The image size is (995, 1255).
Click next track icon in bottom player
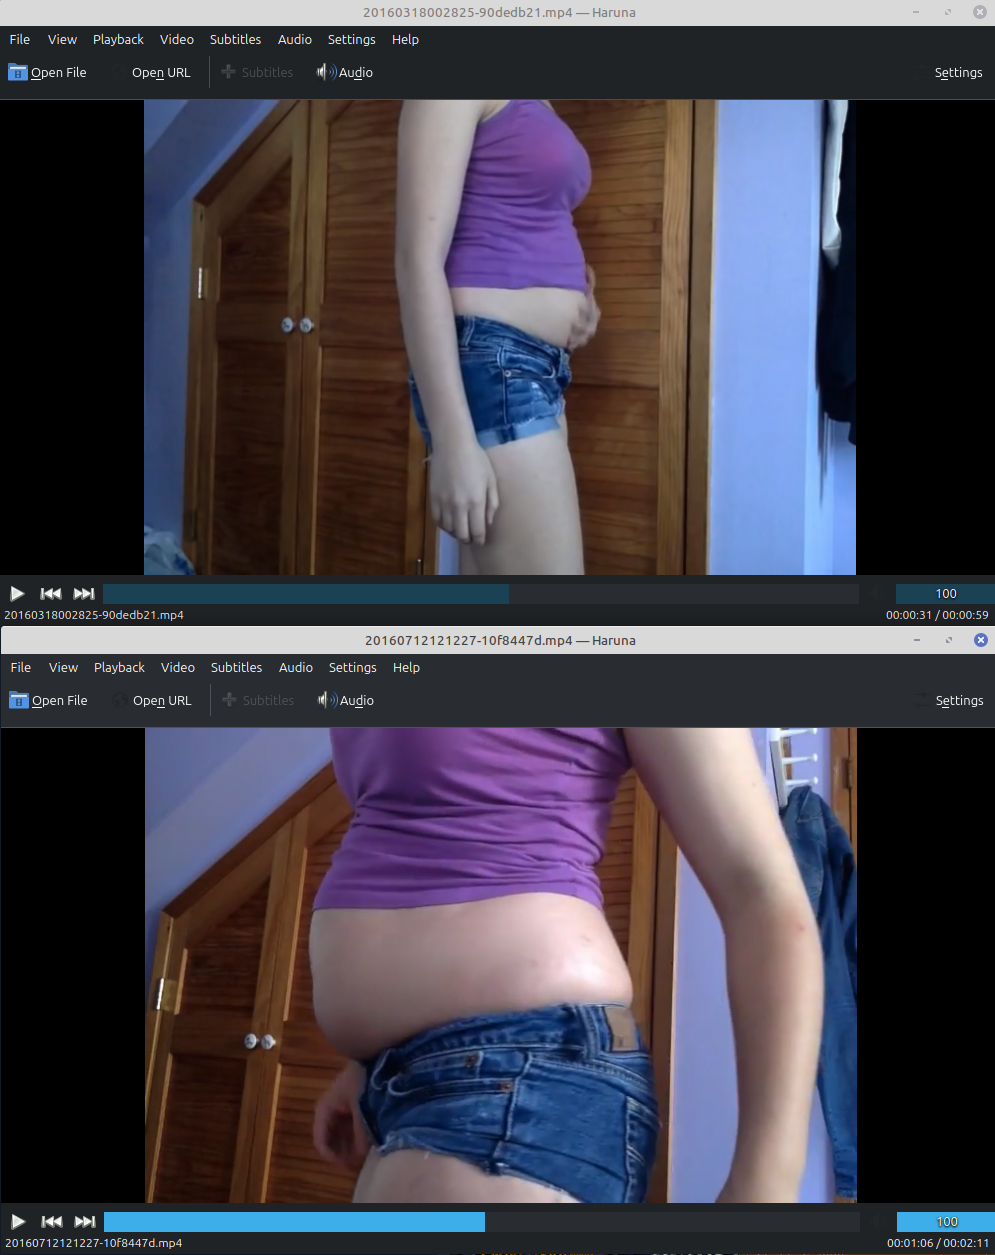[x=85, y=1221]
